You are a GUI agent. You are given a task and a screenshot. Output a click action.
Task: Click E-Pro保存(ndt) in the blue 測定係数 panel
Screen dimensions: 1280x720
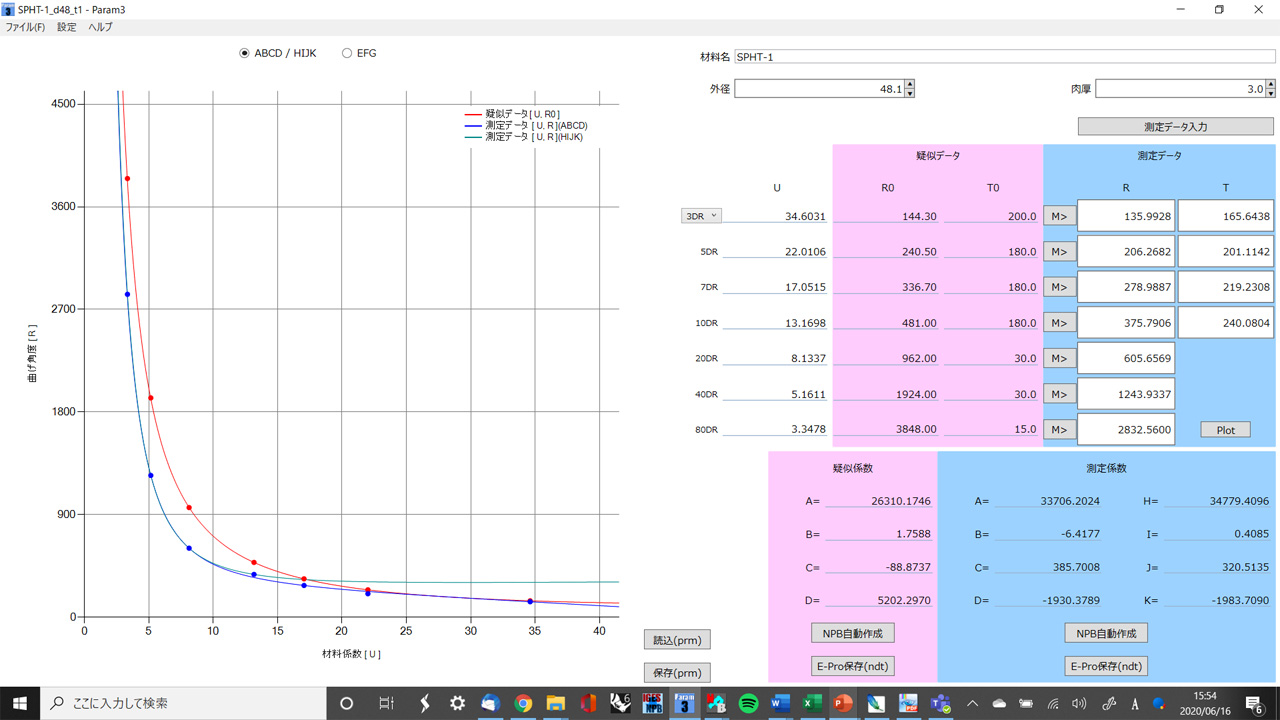[x=1106, y=666]
